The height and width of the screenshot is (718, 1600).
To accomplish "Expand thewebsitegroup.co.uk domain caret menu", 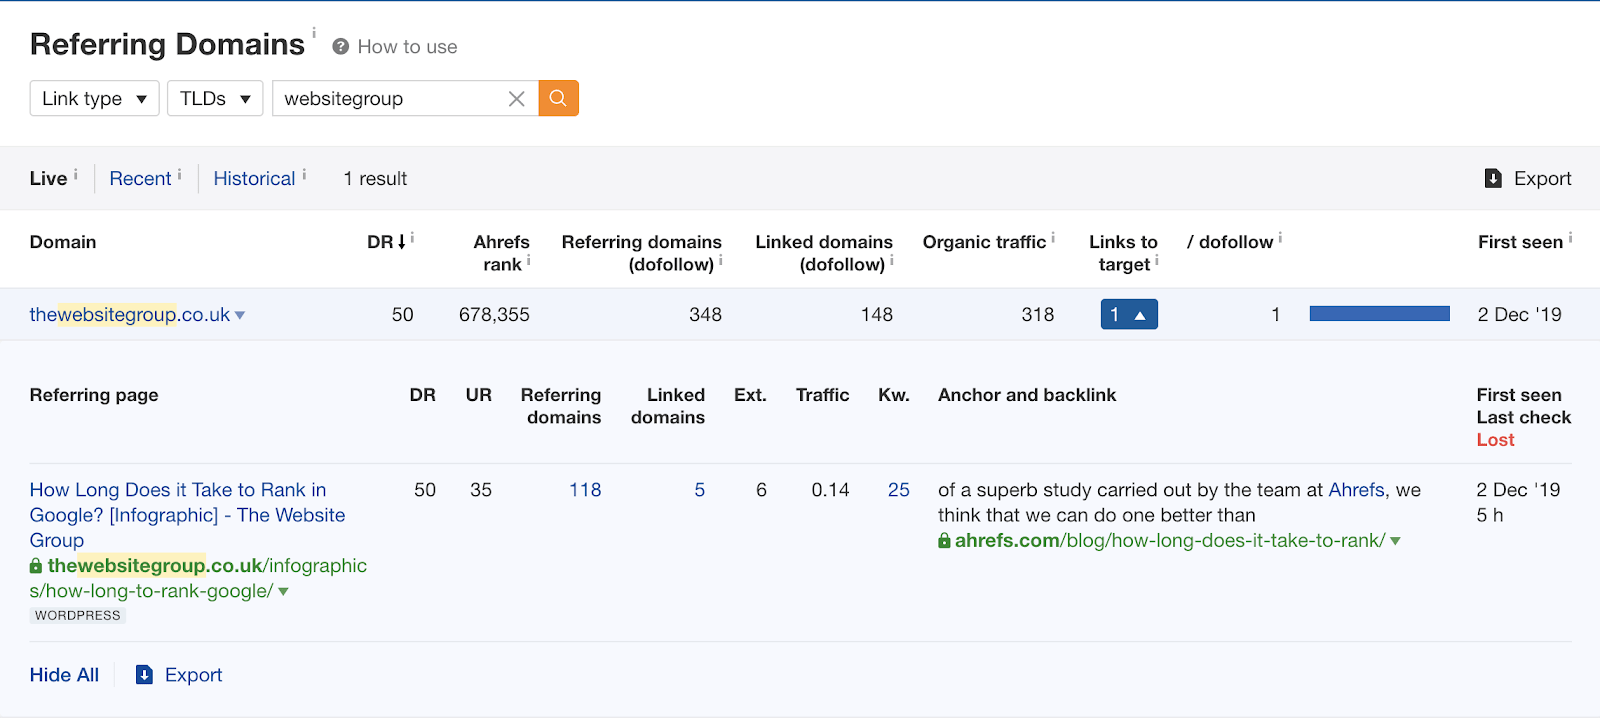I will point(240,316).
